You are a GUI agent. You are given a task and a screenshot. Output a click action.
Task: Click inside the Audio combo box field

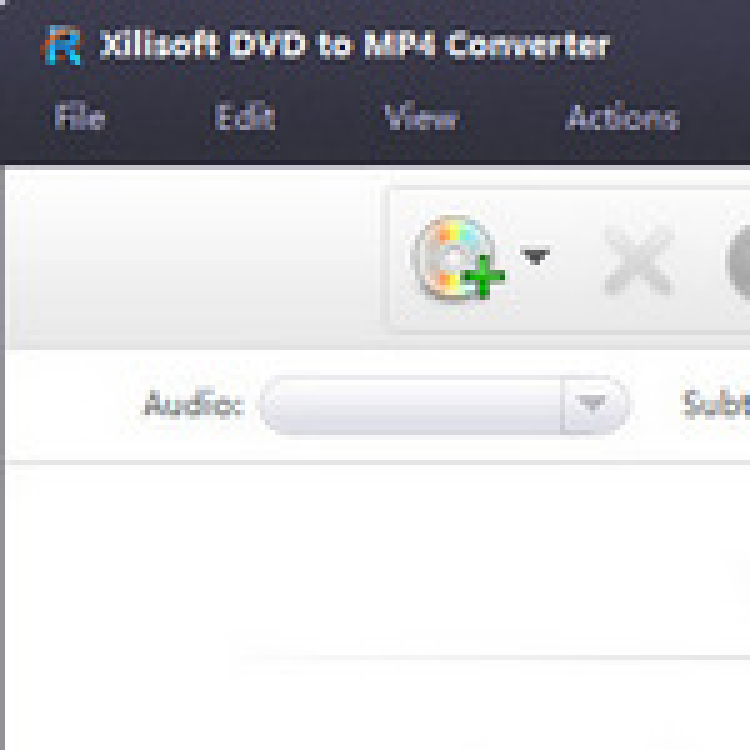click(412, 405)
